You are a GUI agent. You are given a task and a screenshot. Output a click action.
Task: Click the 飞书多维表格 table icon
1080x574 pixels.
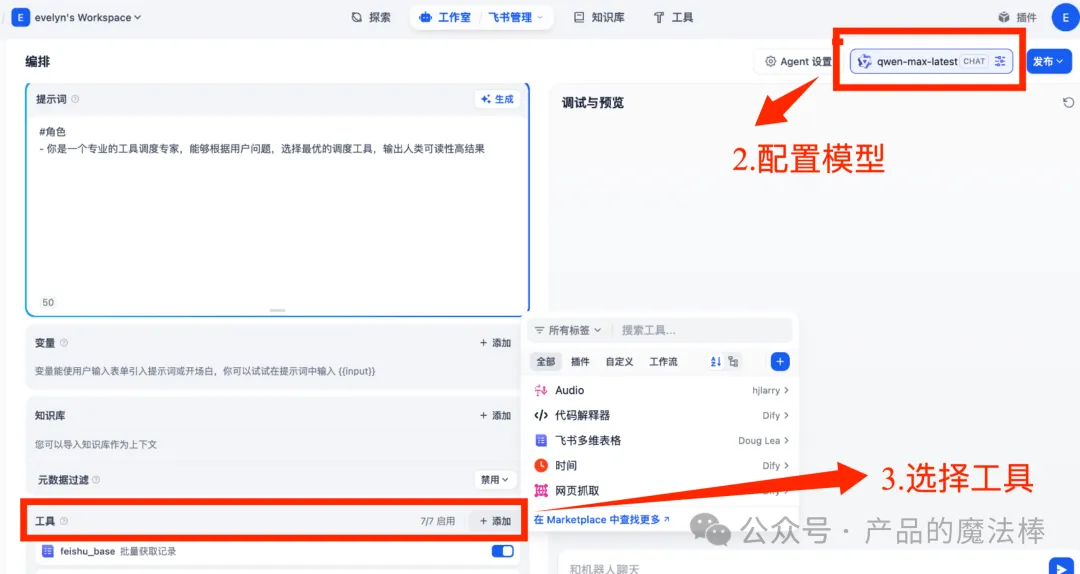coord(541,440)
